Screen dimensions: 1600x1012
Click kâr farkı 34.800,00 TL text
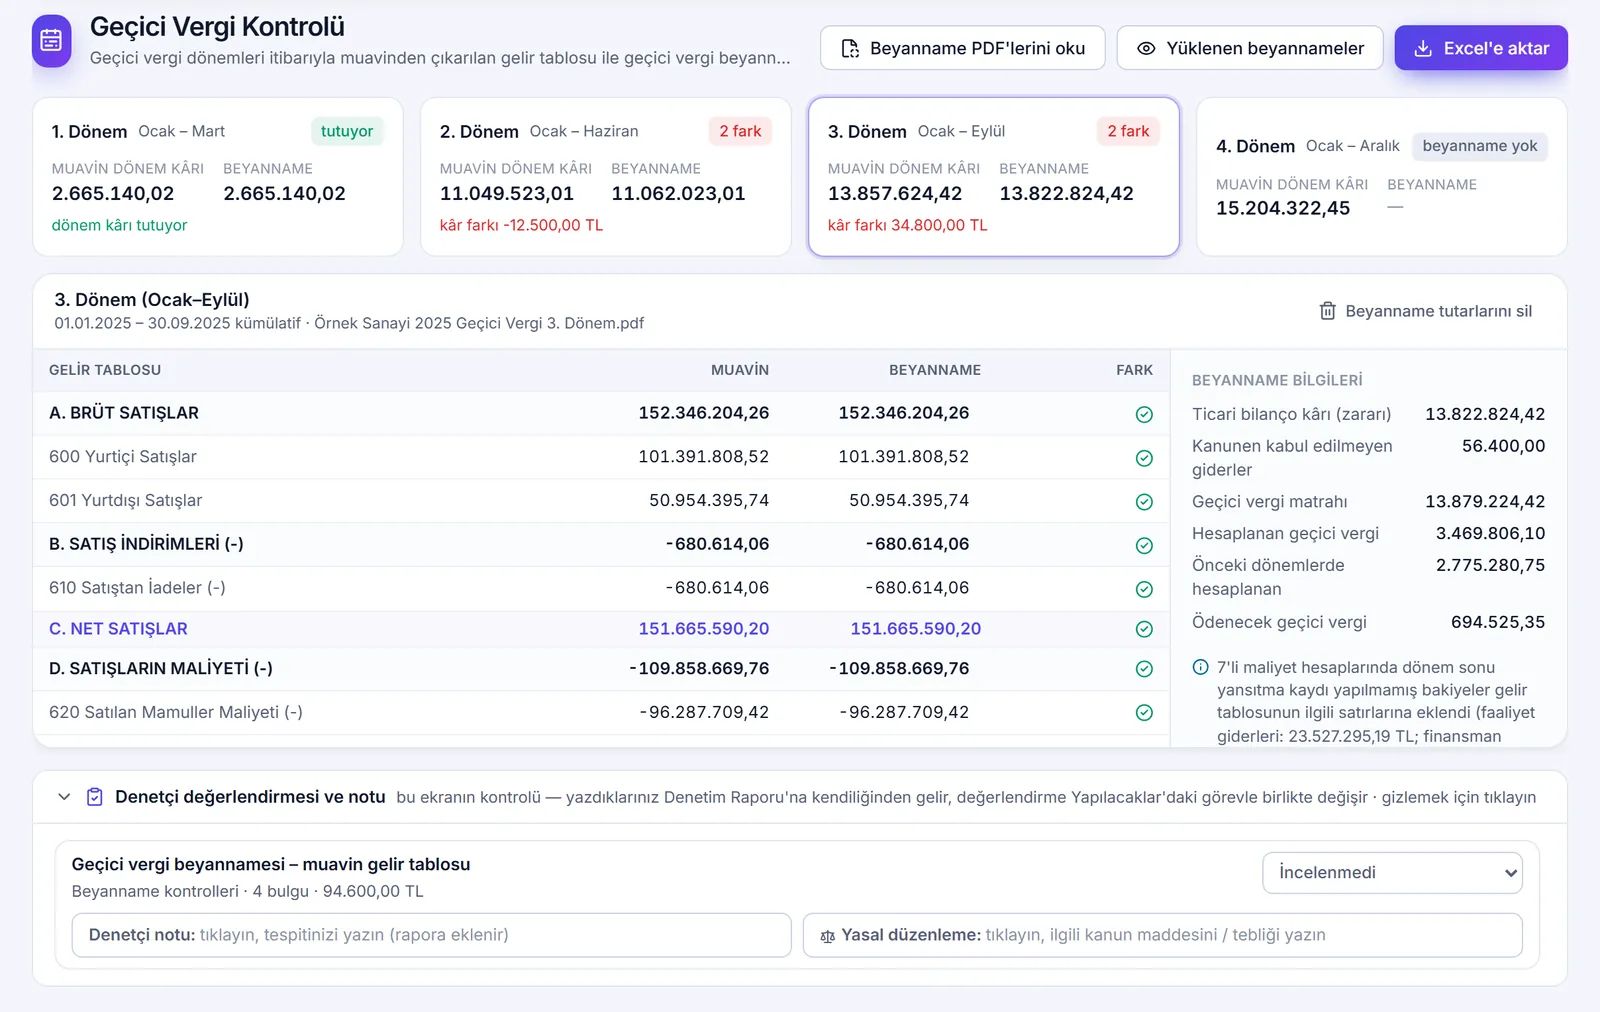[x=907, y=225]
